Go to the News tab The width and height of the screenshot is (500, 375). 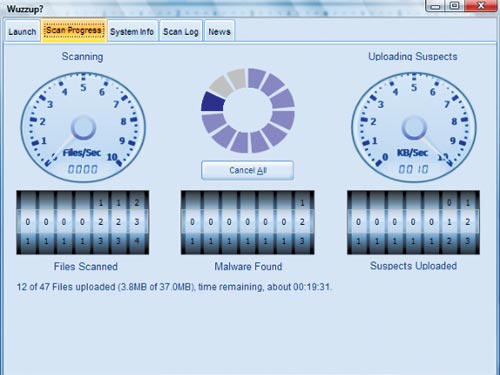219,31
